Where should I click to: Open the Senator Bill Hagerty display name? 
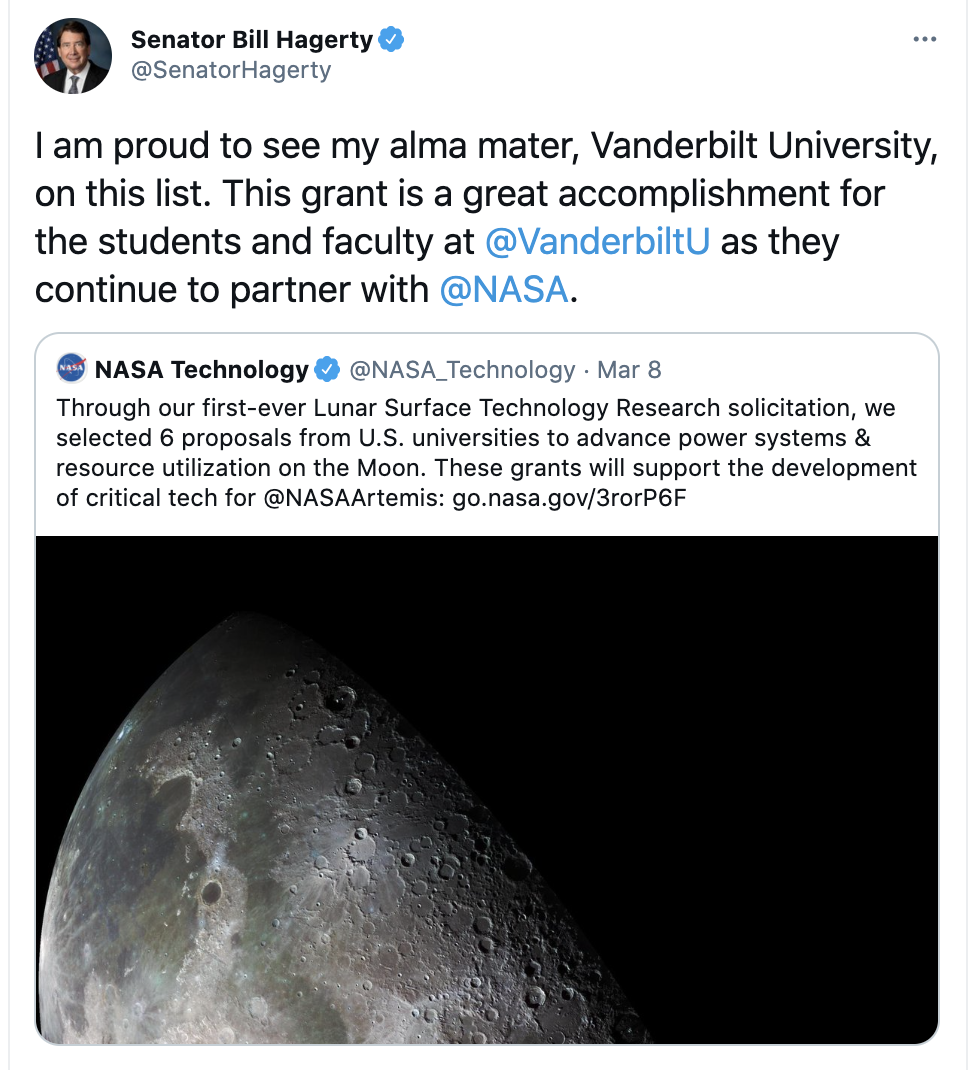click(x=252, y=40)
